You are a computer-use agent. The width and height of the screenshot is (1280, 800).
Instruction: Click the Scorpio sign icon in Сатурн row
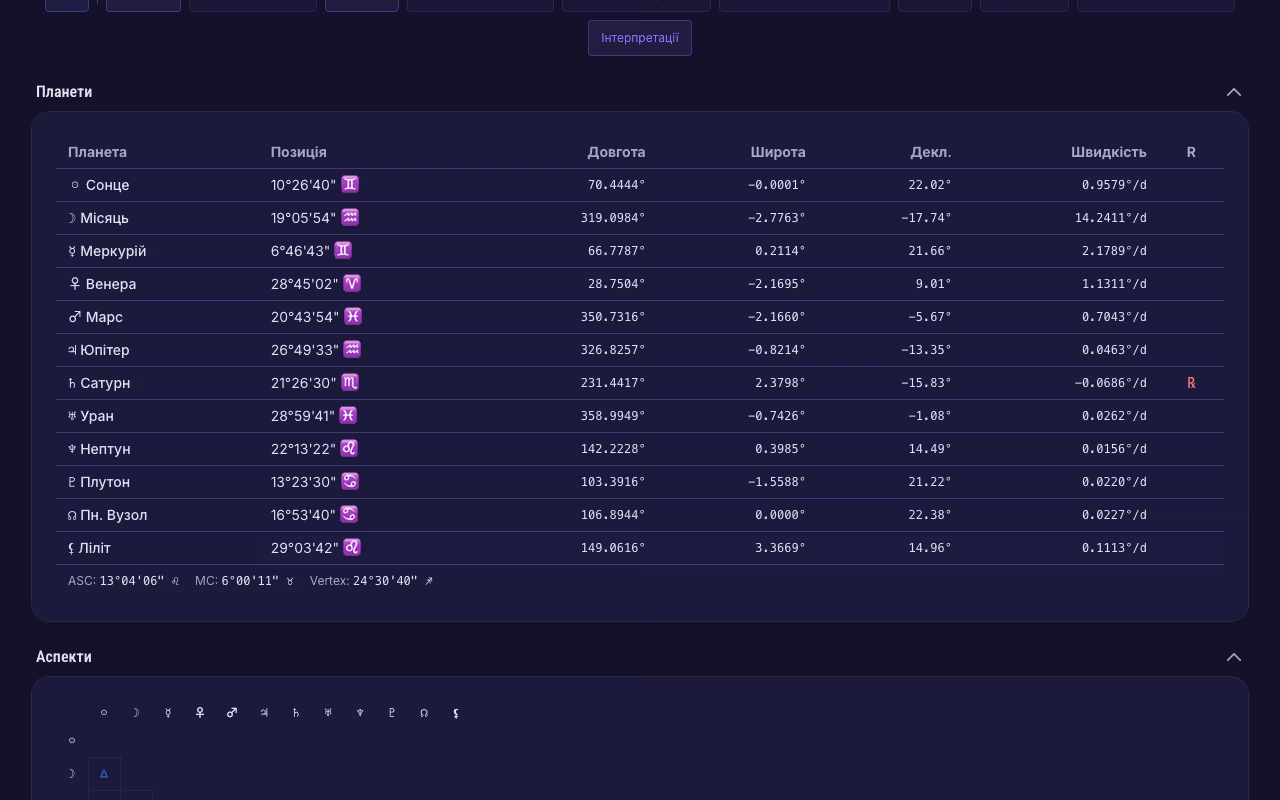click(349, 382)
